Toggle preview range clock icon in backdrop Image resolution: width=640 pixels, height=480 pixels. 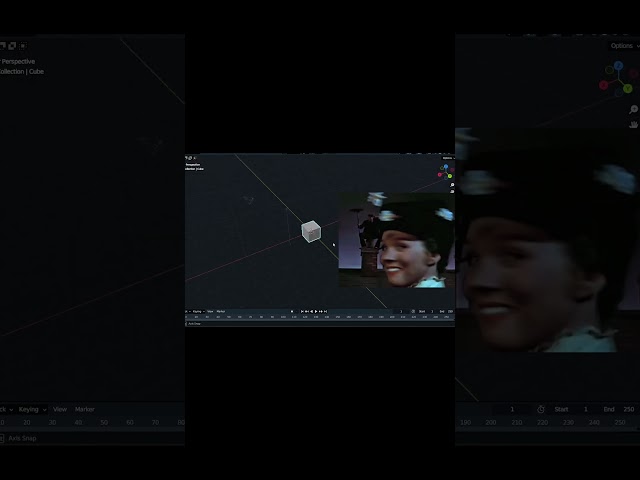coord(541,409)
